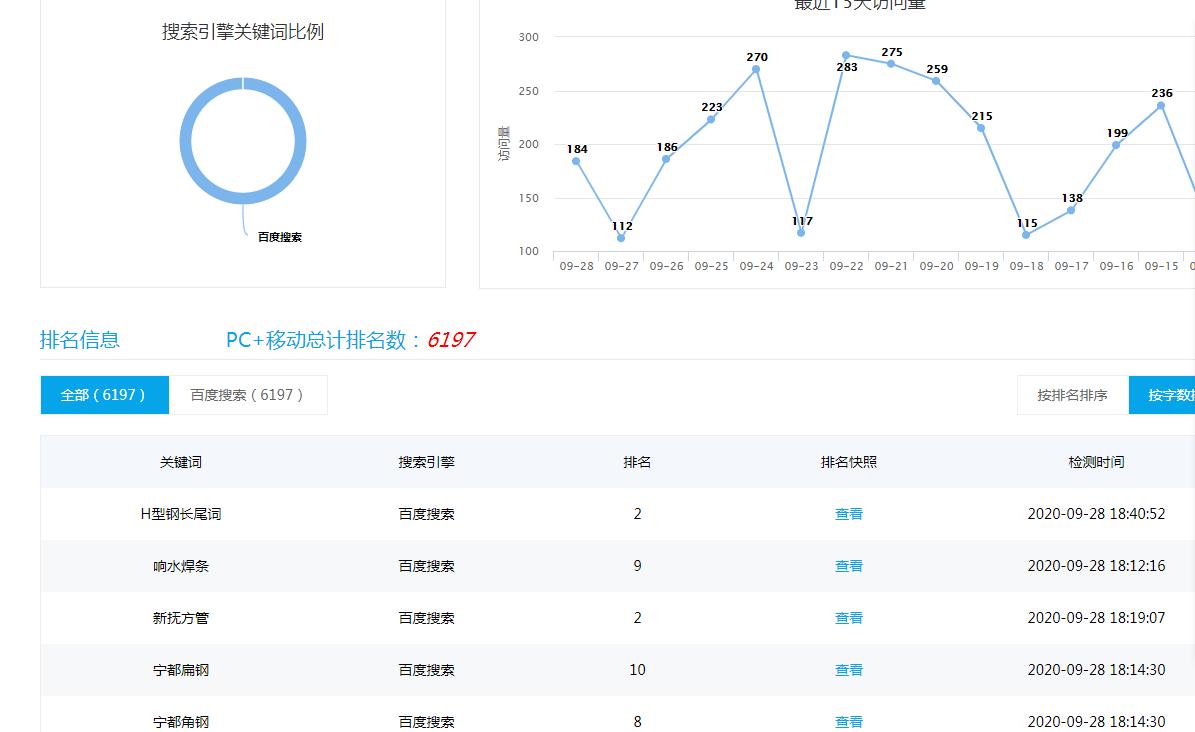Open 查看 link for 新抚方管
Screen dimensions: 1195x732
click(848, 618)
